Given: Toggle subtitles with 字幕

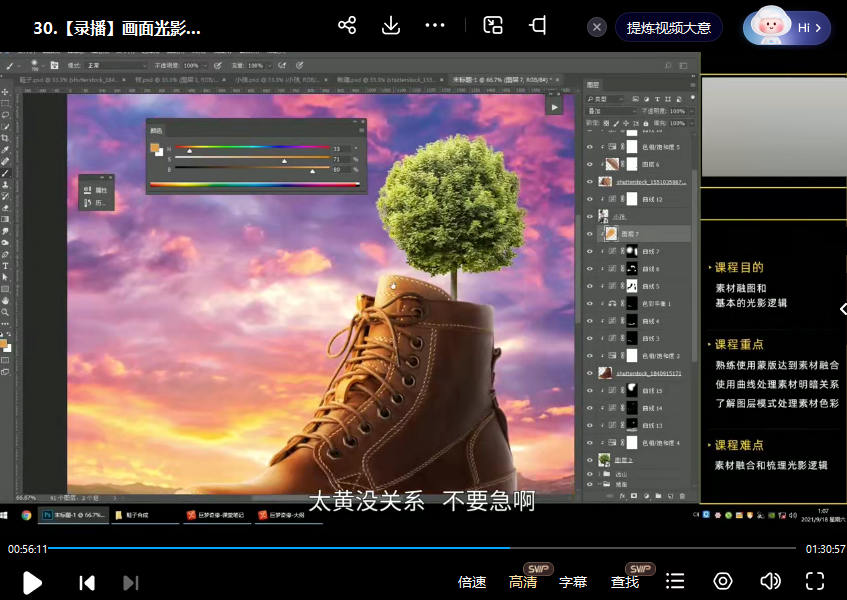Looking at the screenshot, I should click(x=573, y=582).
